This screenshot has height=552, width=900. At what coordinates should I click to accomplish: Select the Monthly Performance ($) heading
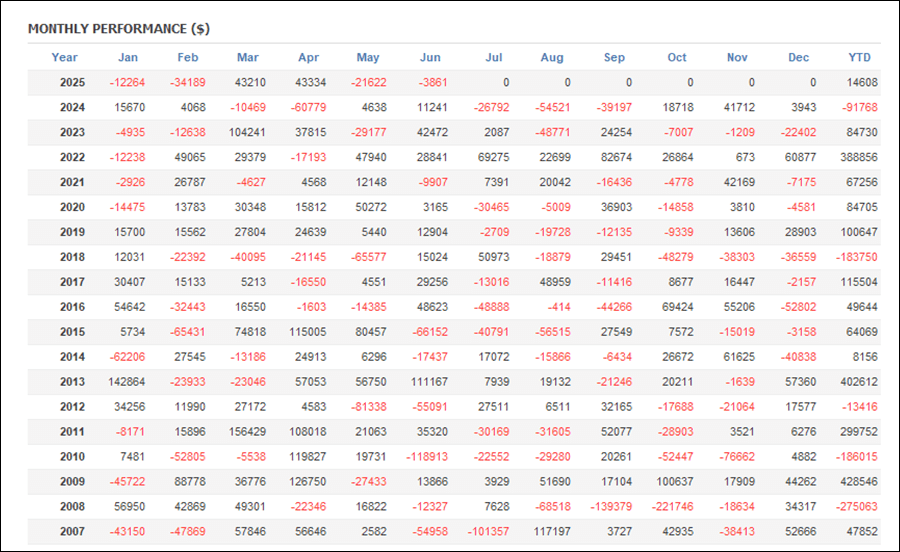(x=119, y=29)
